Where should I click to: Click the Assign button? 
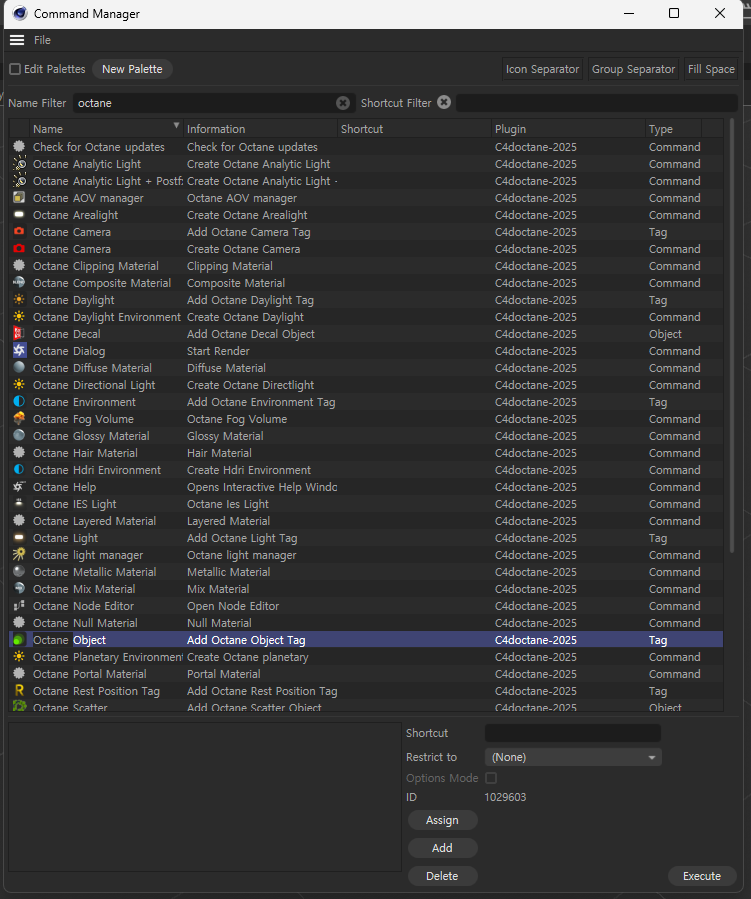click(x=443, y=820)
